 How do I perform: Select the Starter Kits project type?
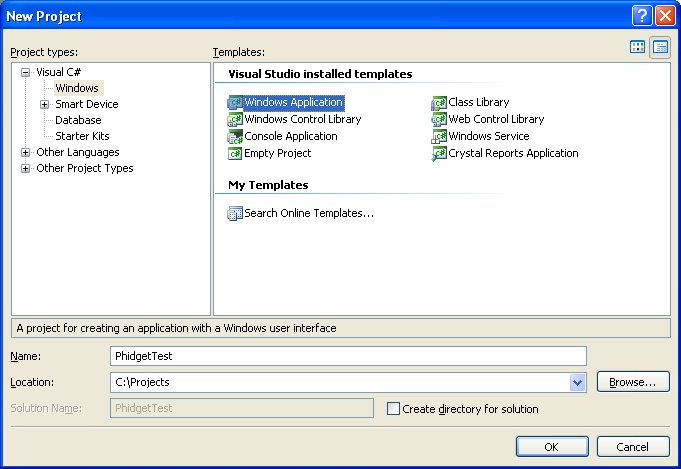(82, 136)
